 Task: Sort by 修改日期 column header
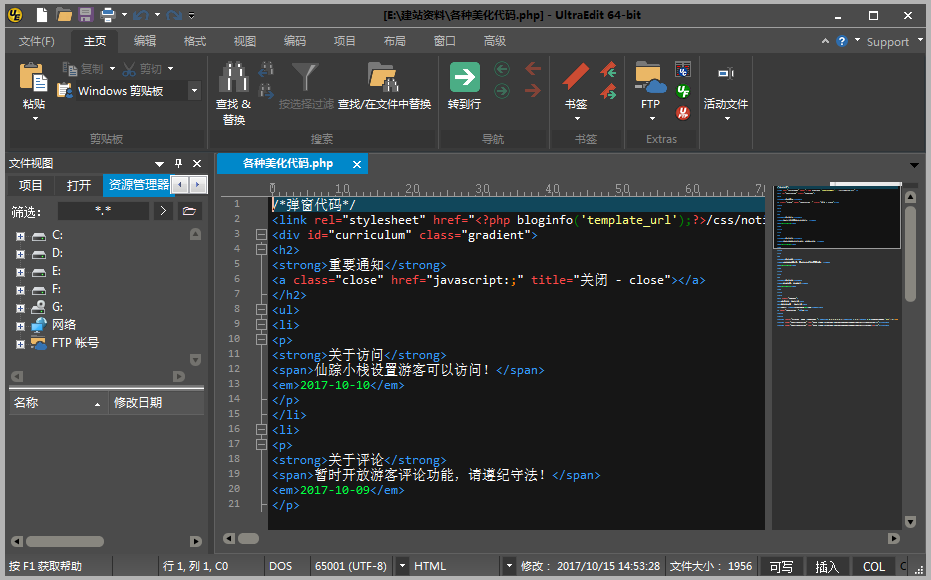(x=138, y=402)
